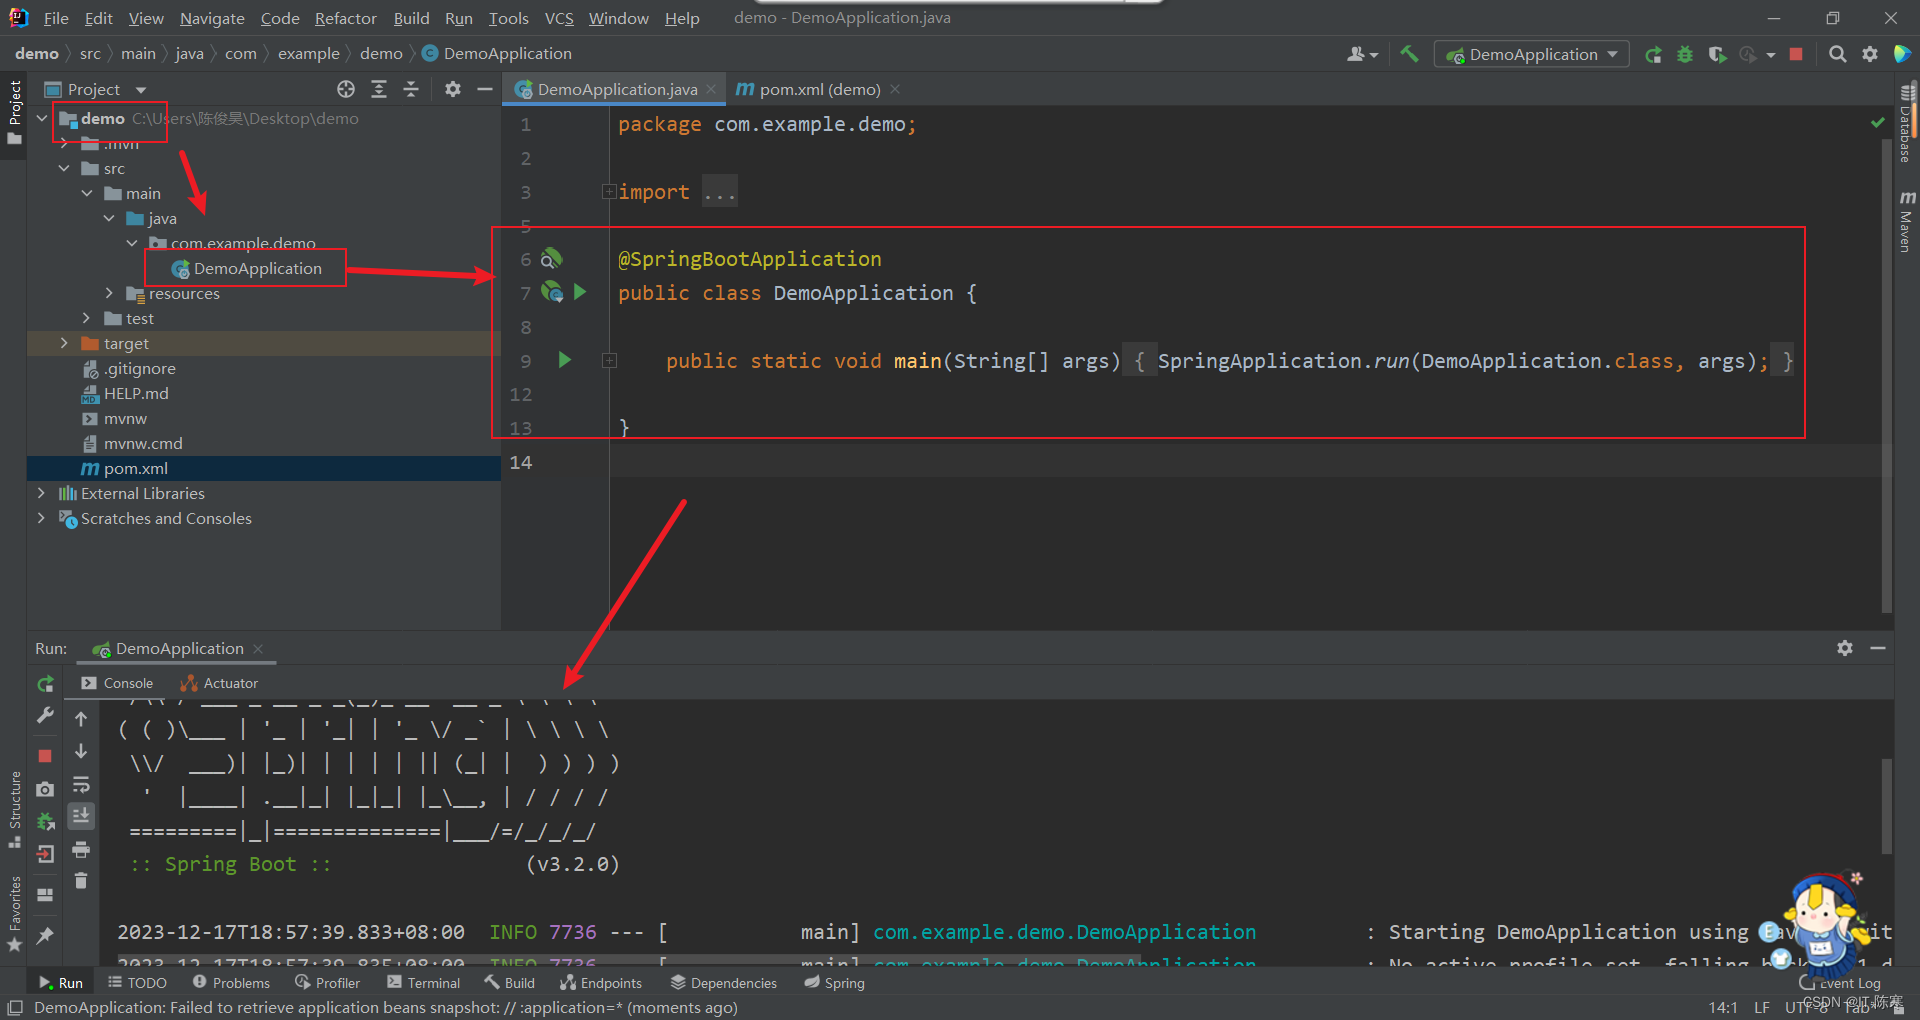
Task: Open Project panel options gear
Action: point(453,89)
